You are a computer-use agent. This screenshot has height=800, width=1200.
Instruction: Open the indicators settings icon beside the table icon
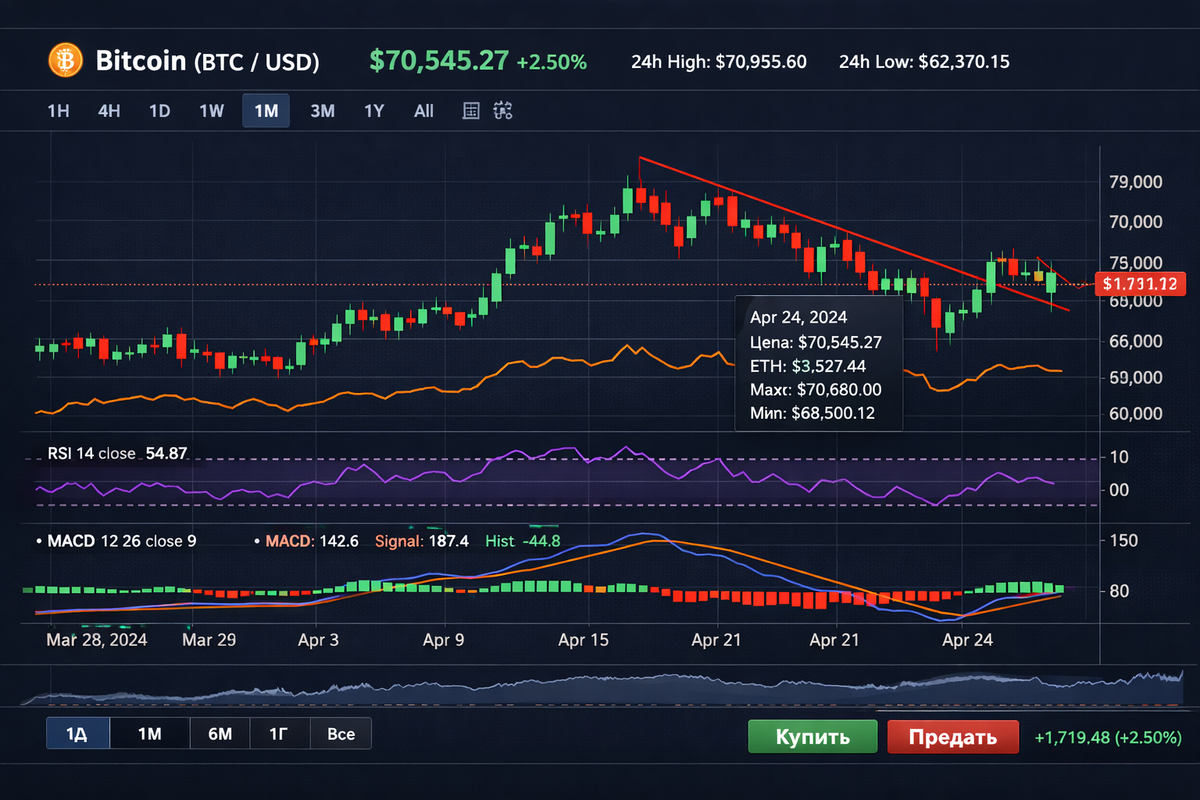pyautogui.click(x=503, y=111)
